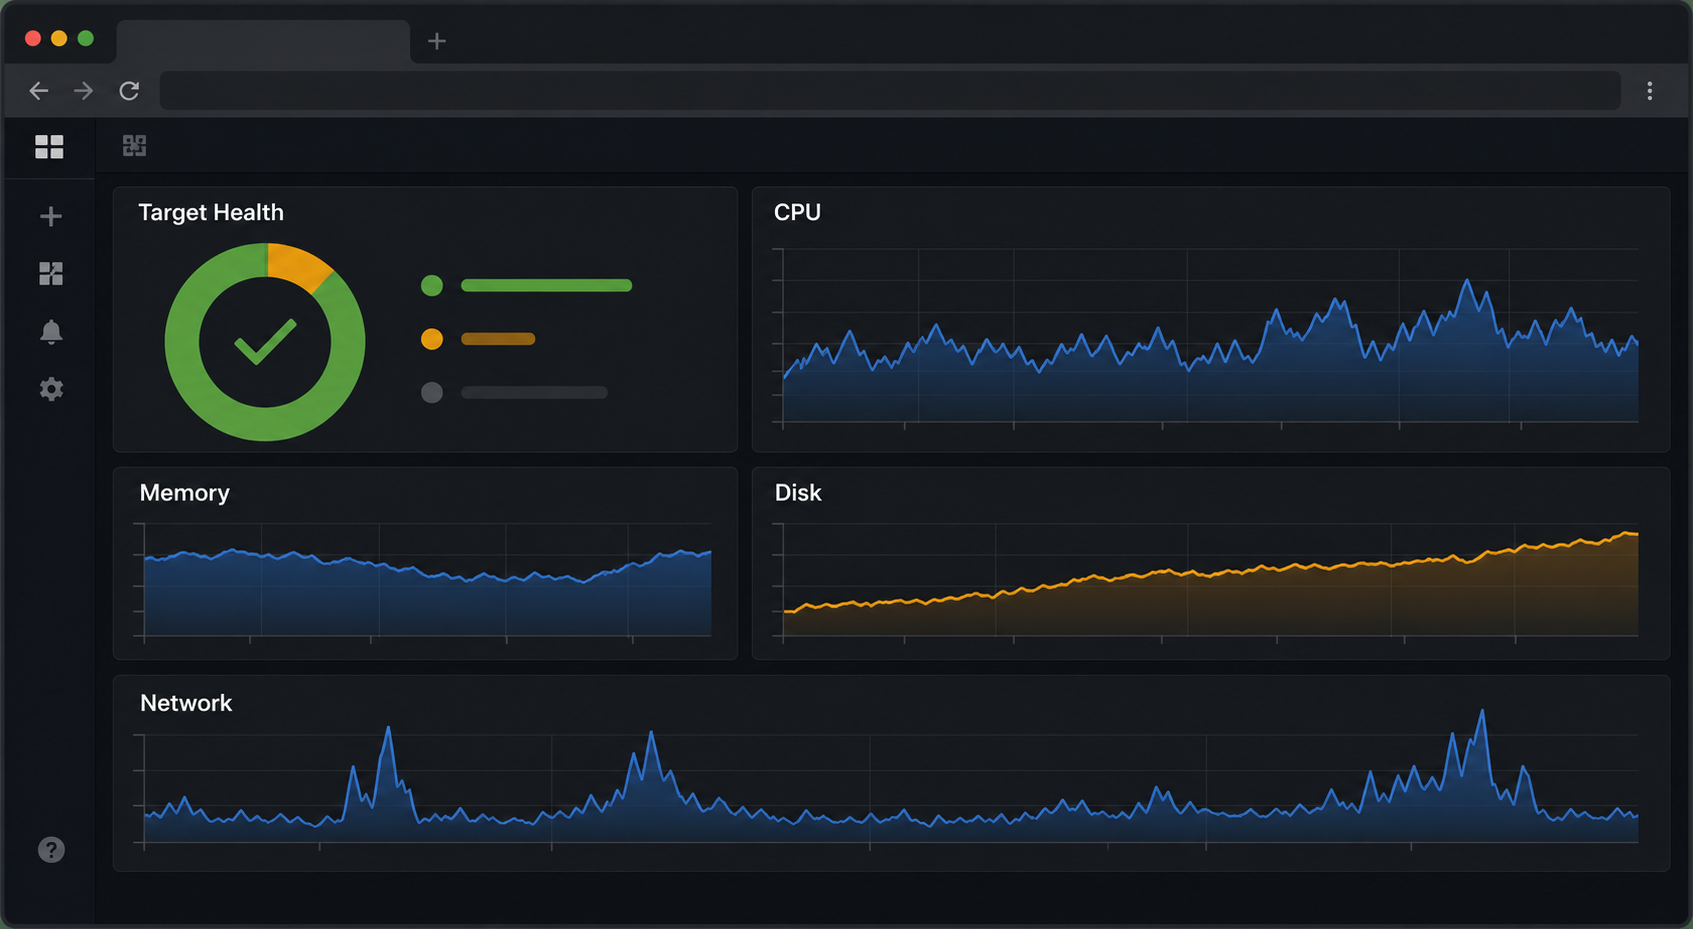This screenshot has height=929, width=1693.
Task: Click the CPU panel title
Action: (x=797, y=212)
